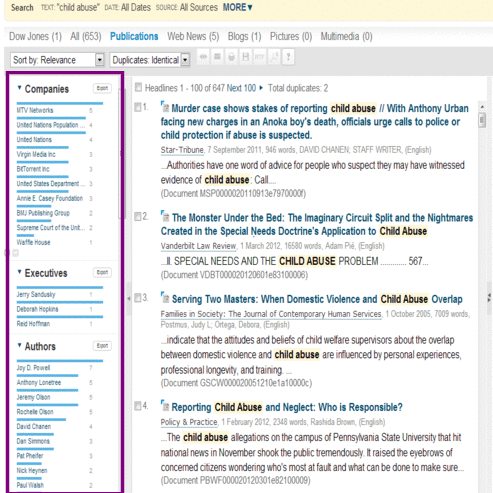This screenshot has height=493, width=493.
Task: Check the box for headline 2
Action: tap(137, 216)
